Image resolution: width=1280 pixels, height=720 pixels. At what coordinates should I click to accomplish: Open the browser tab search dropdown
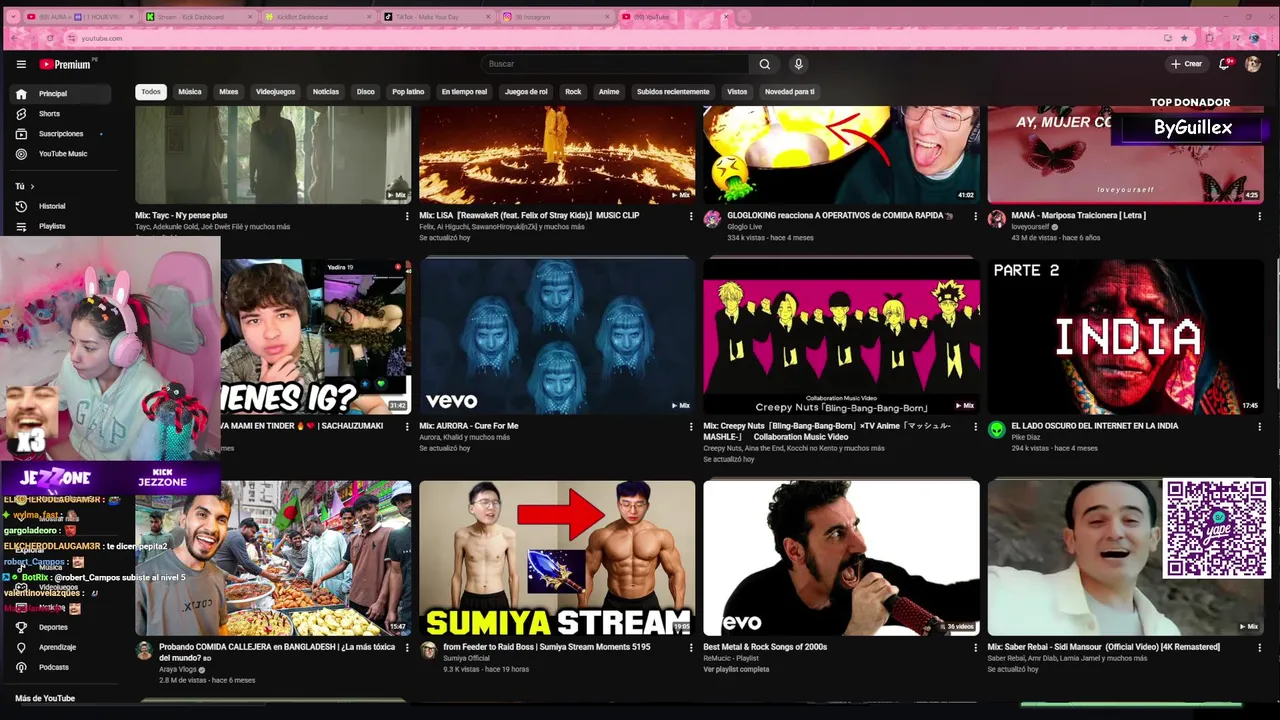[x=14, y=17]
